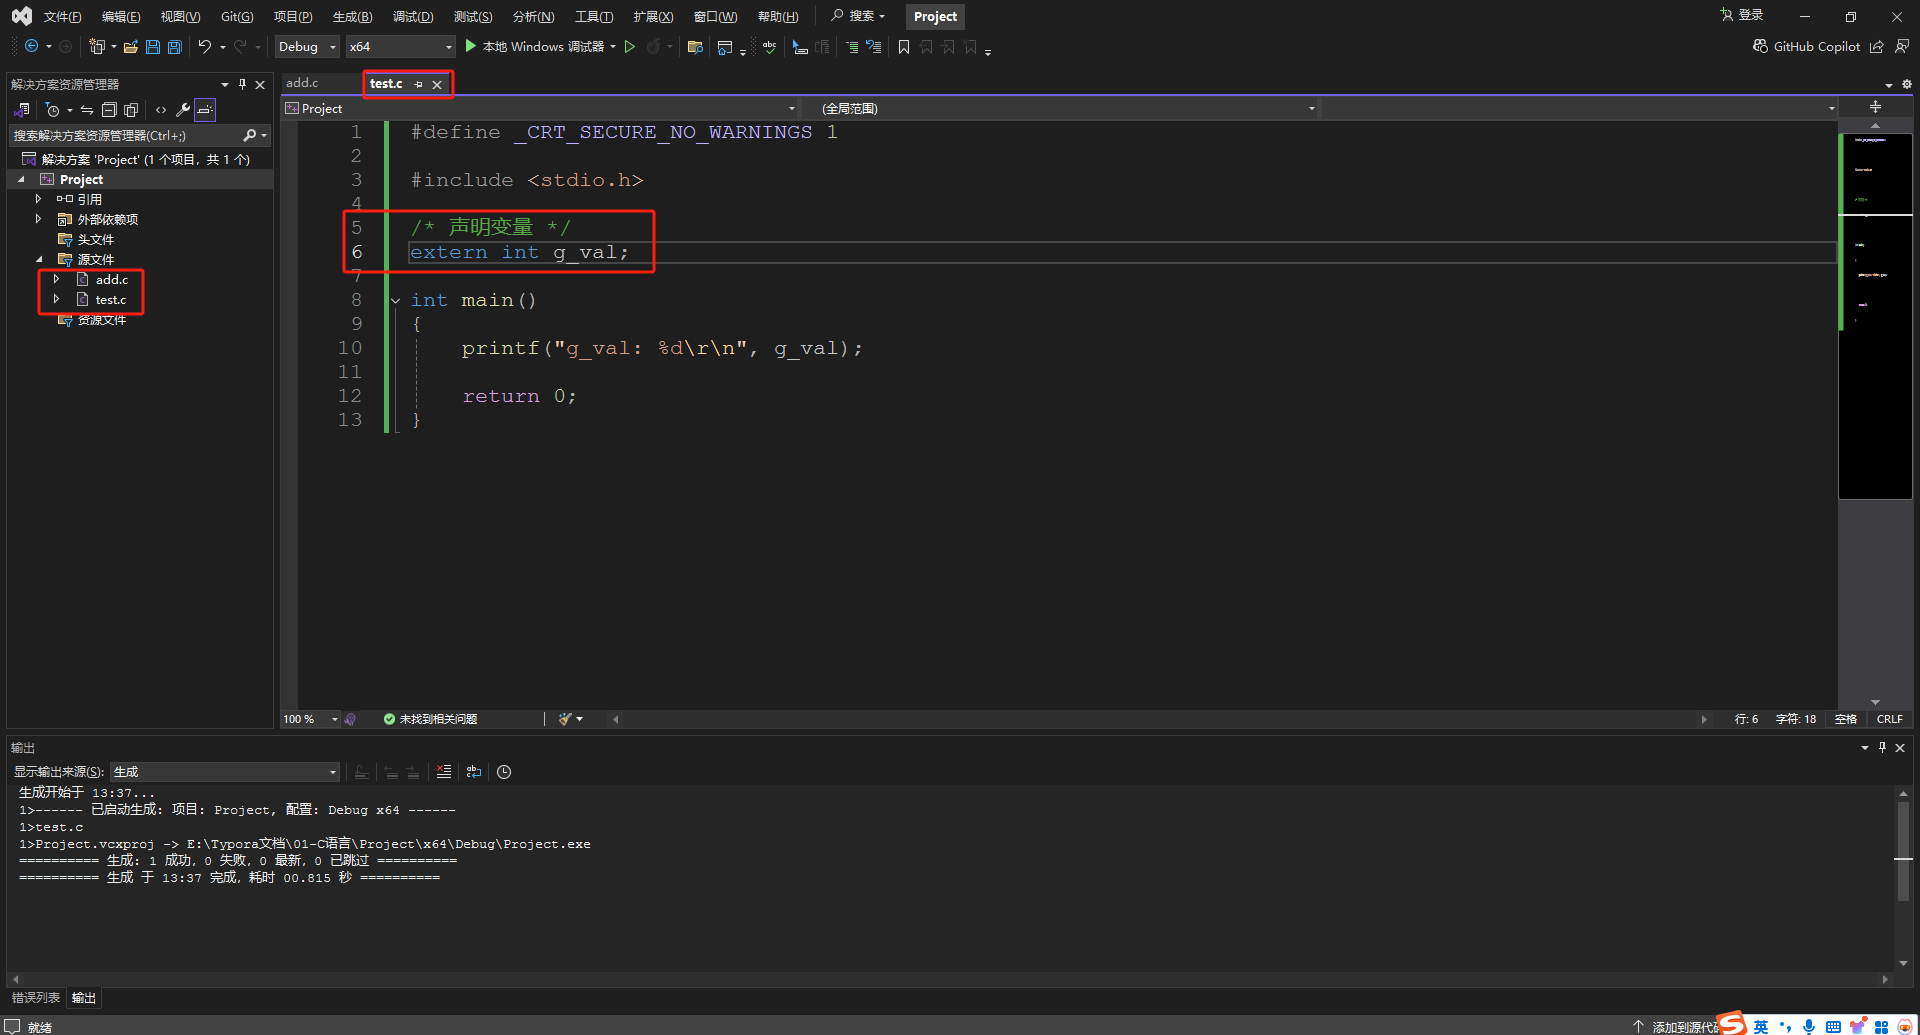Collapse the main function code fold
Screen dimensions: 1920x1035
tap(396, 300)
